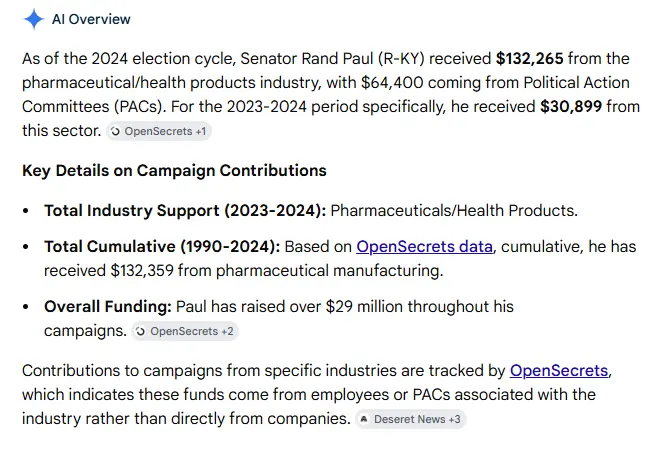Expand the +1 additional sources counter
The width and height of the screenshot is (648, 451).
[x=201, y=131]
